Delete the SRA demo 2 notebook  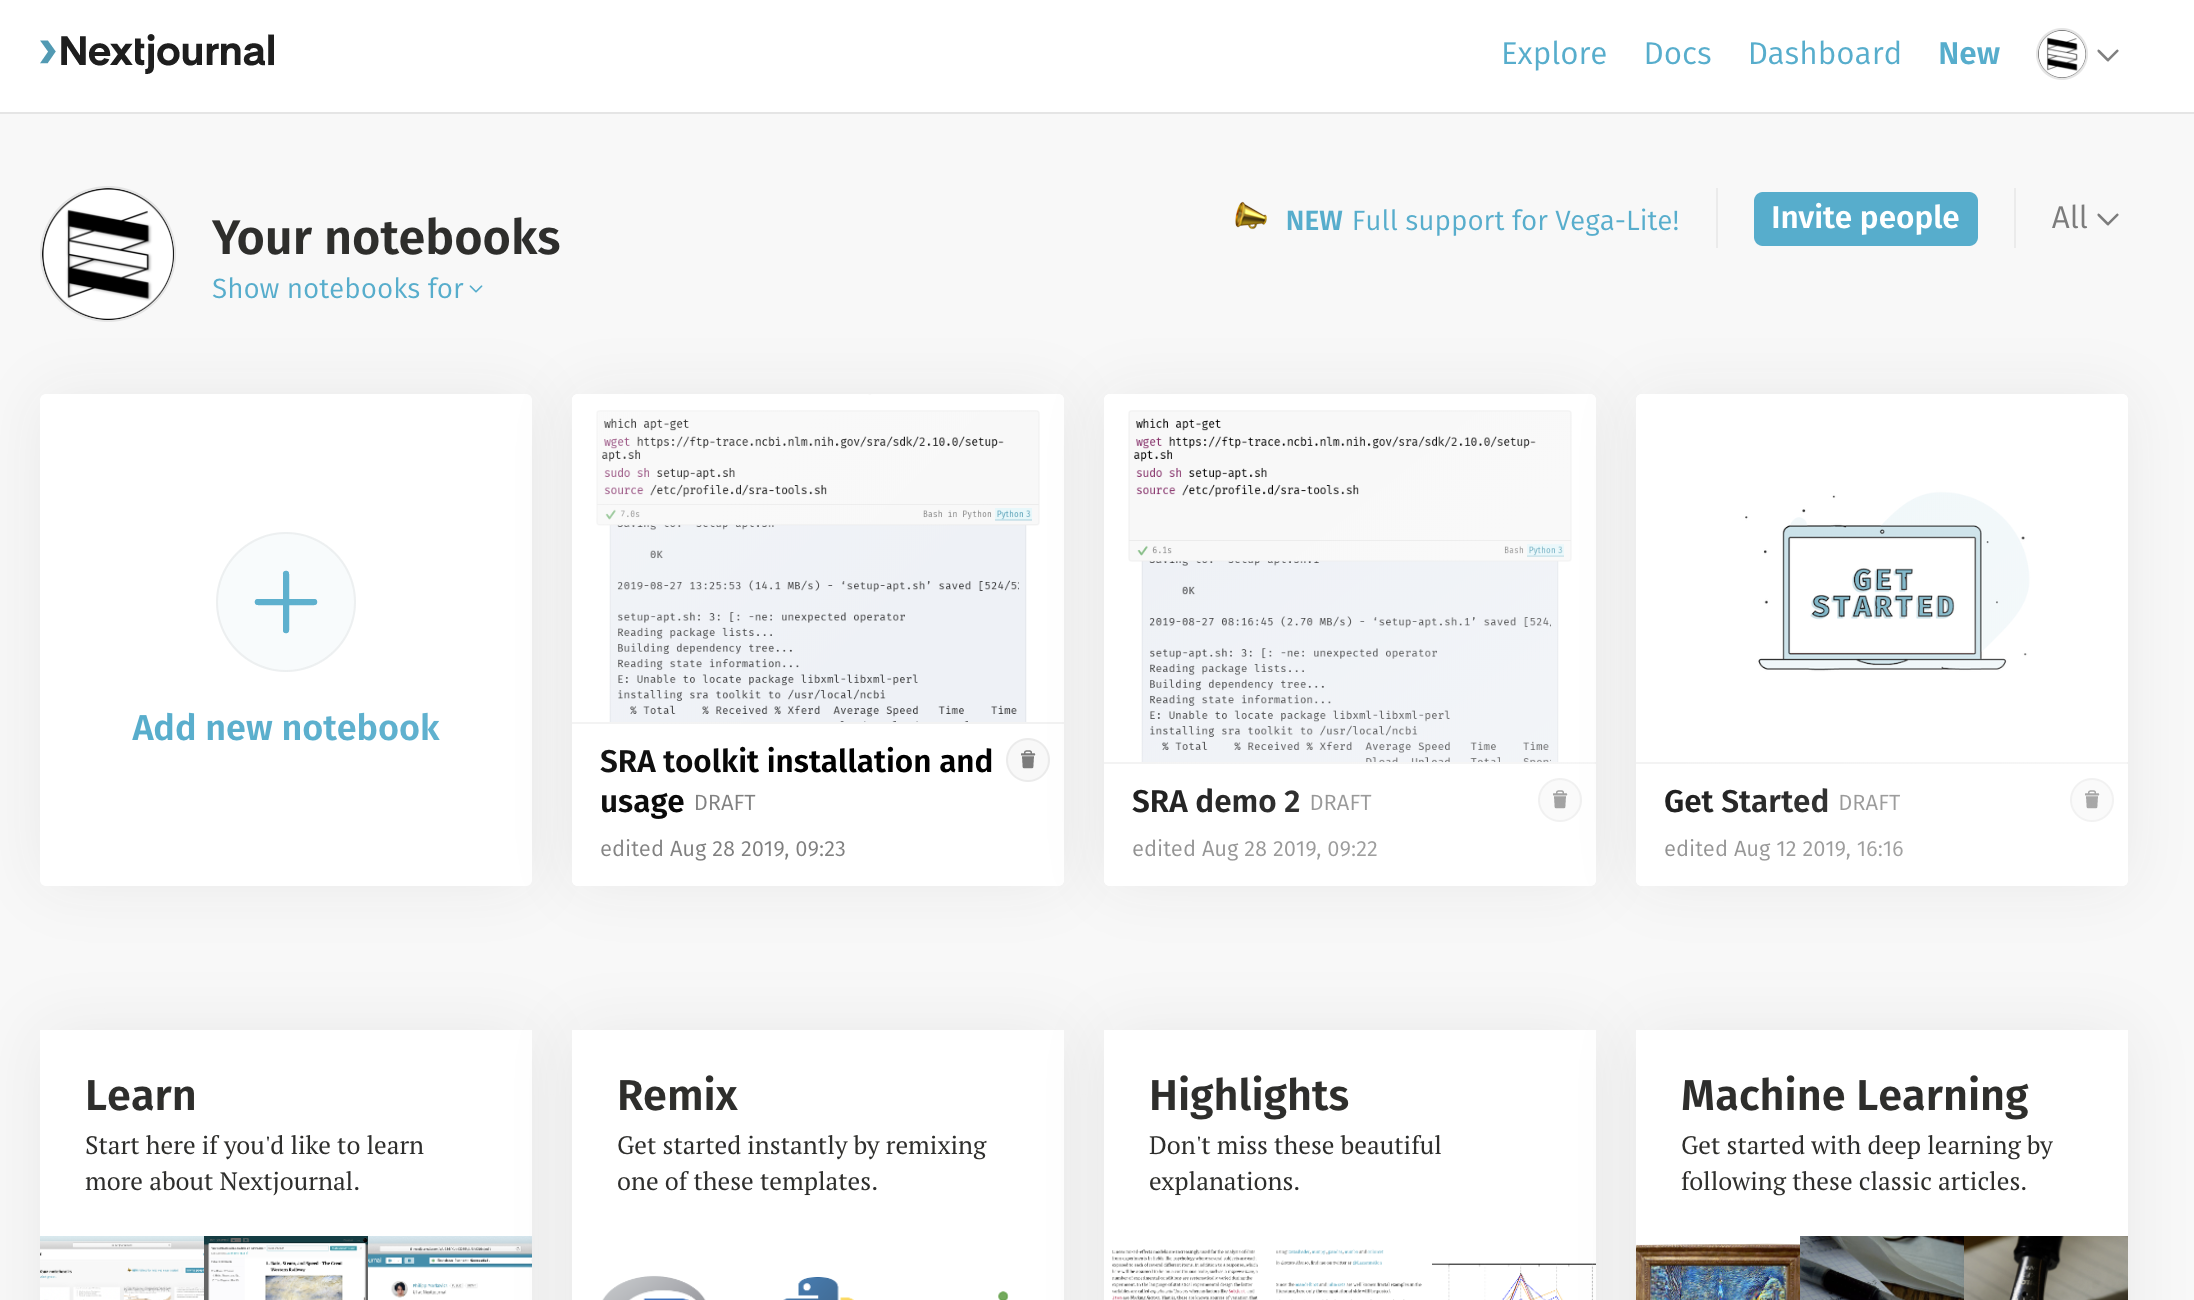(1559, 800)
